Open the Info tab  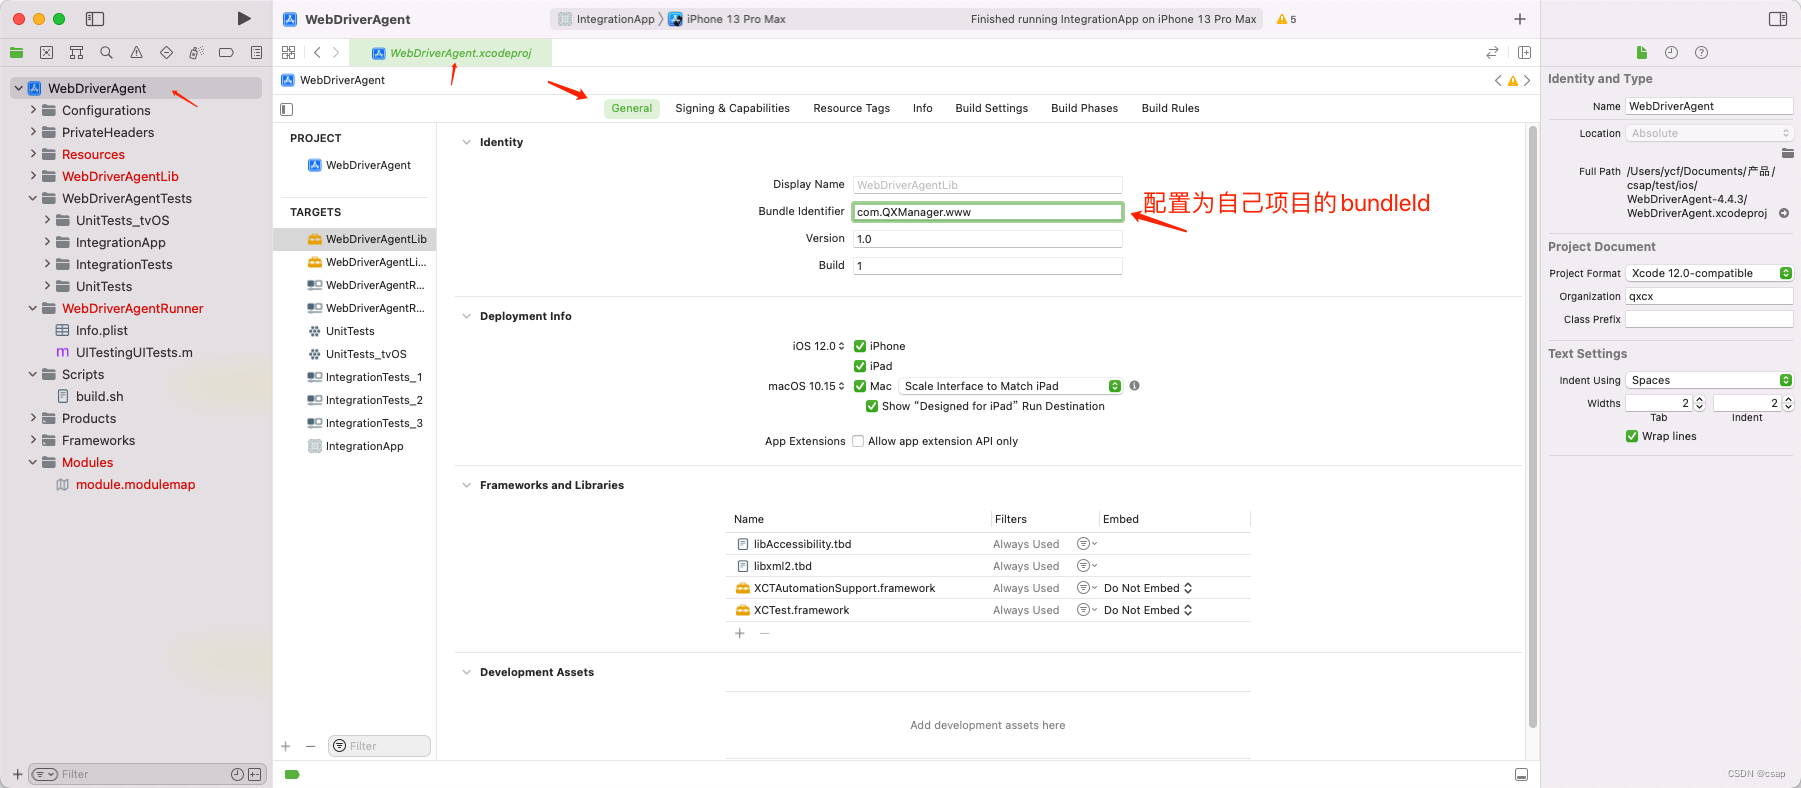click(922, 108)
